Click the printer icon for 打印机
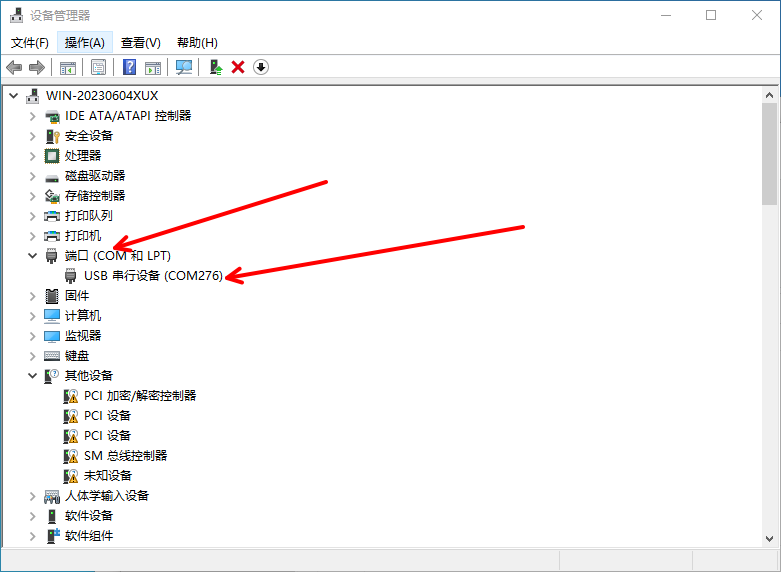The image size is (781, 572). tap(52, 236)
